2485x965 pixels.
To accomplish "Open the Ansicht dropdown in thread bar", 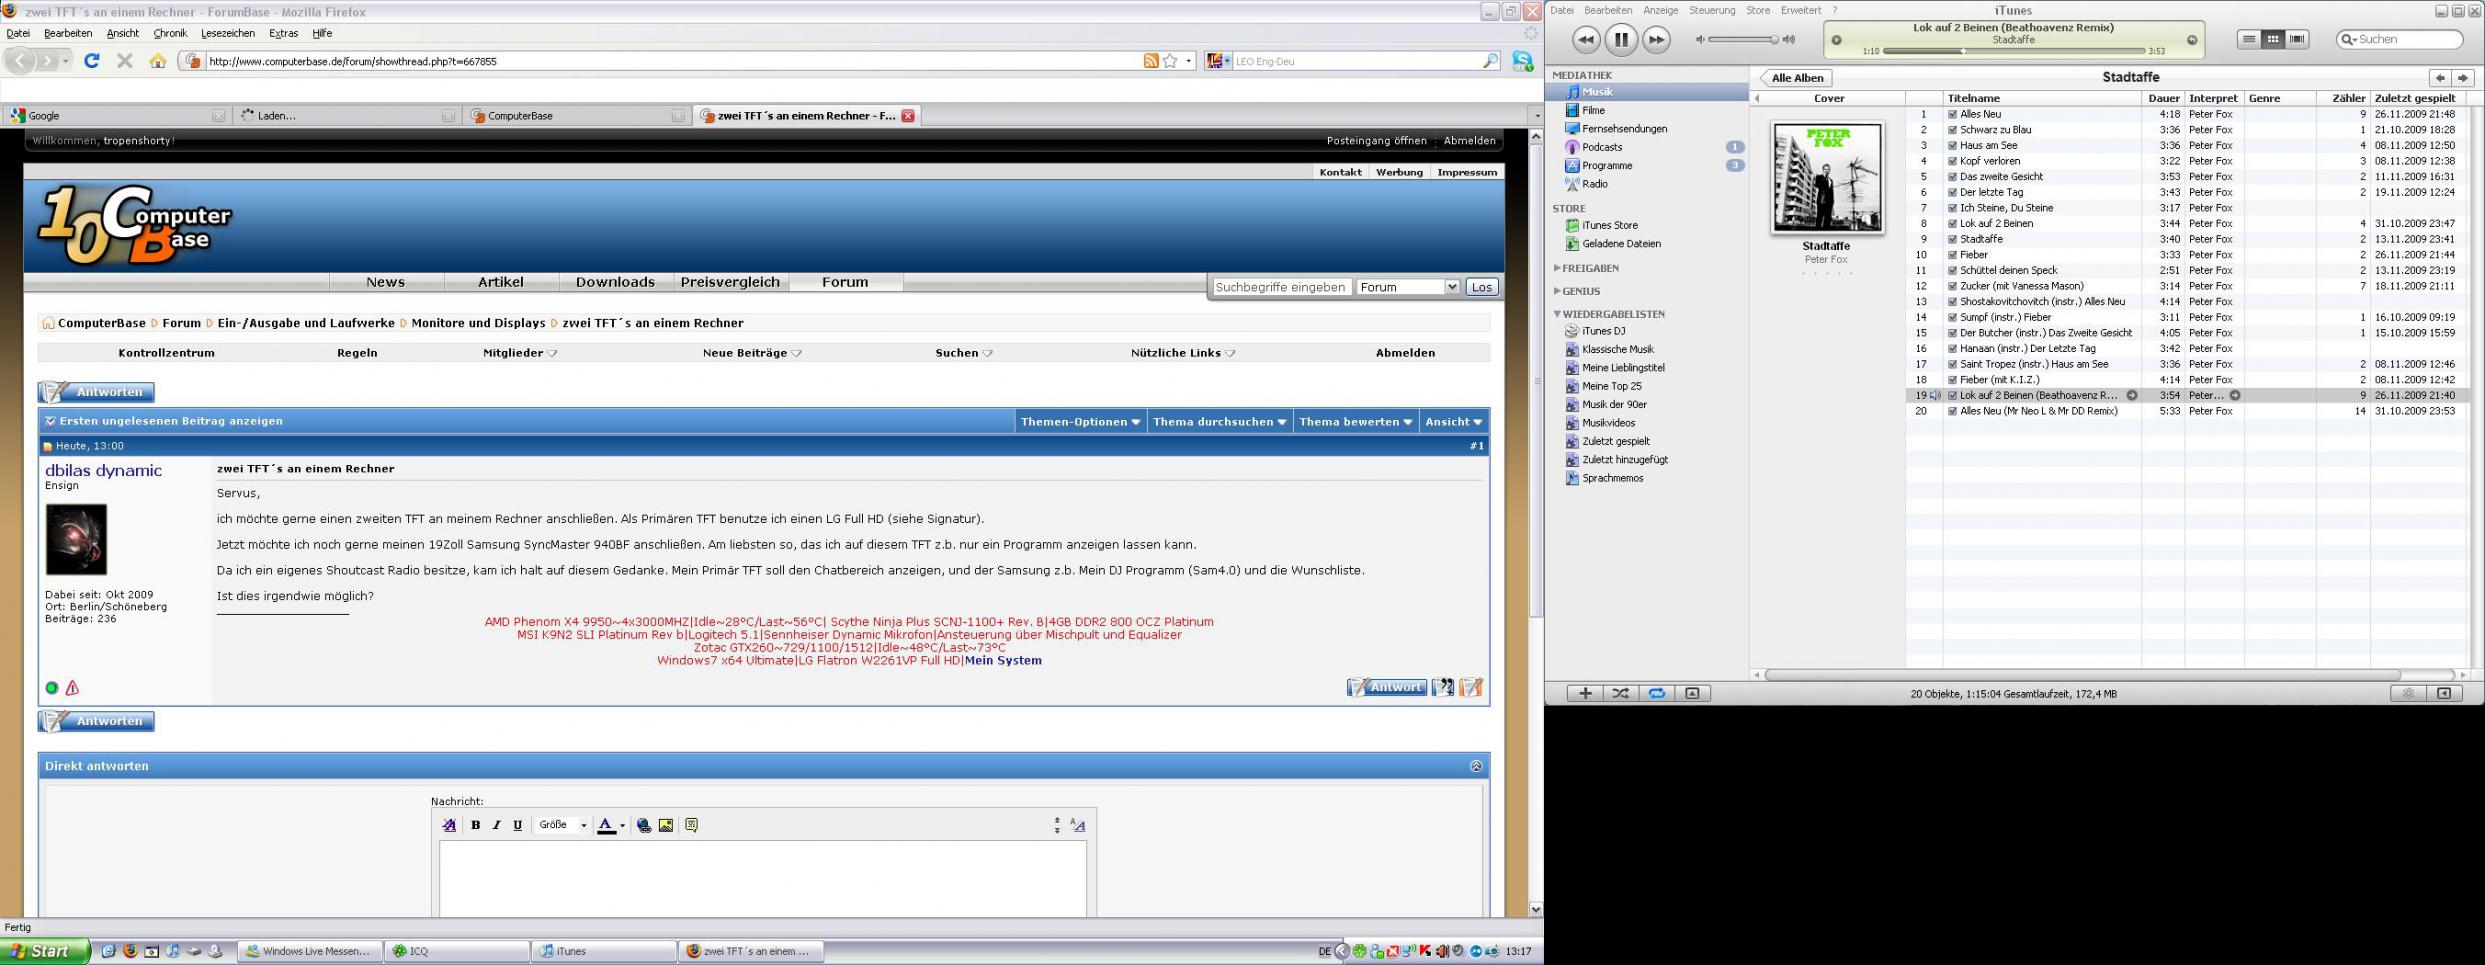I will pos(1454,422).
